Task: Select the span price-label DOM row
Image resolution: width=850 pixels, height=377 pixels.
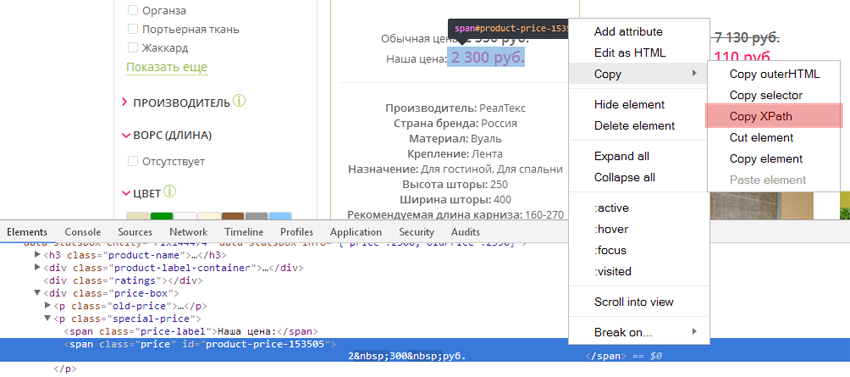Action: point(191,331)
